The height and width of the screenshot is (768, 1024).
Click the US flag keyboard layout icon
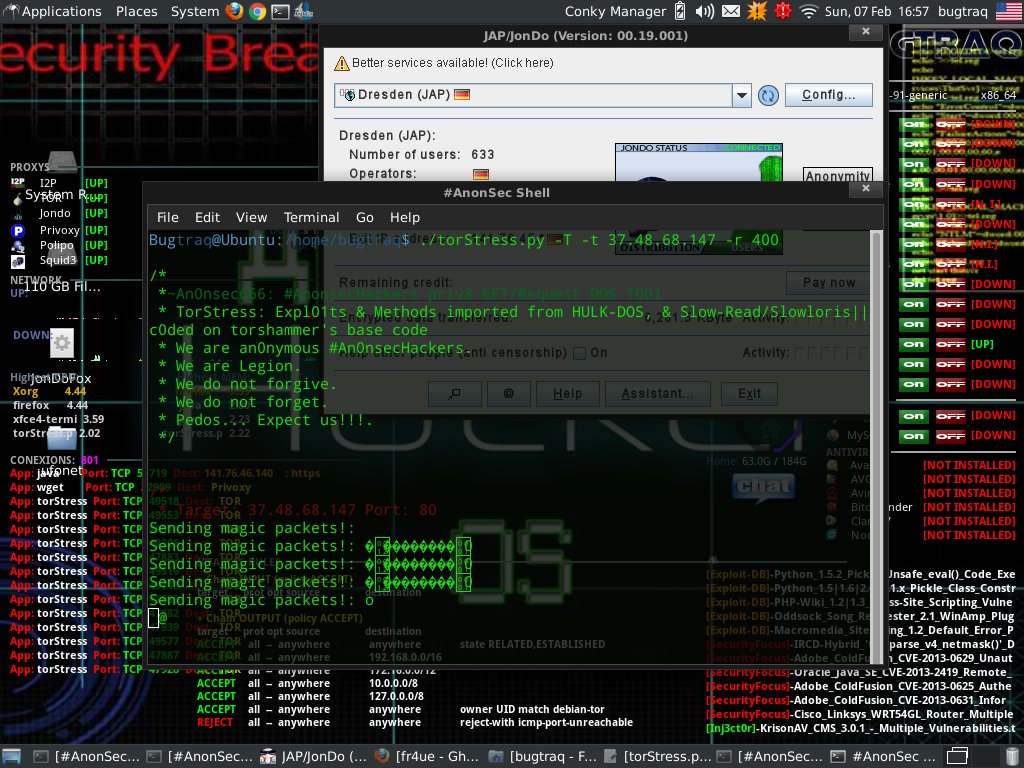1008,11
